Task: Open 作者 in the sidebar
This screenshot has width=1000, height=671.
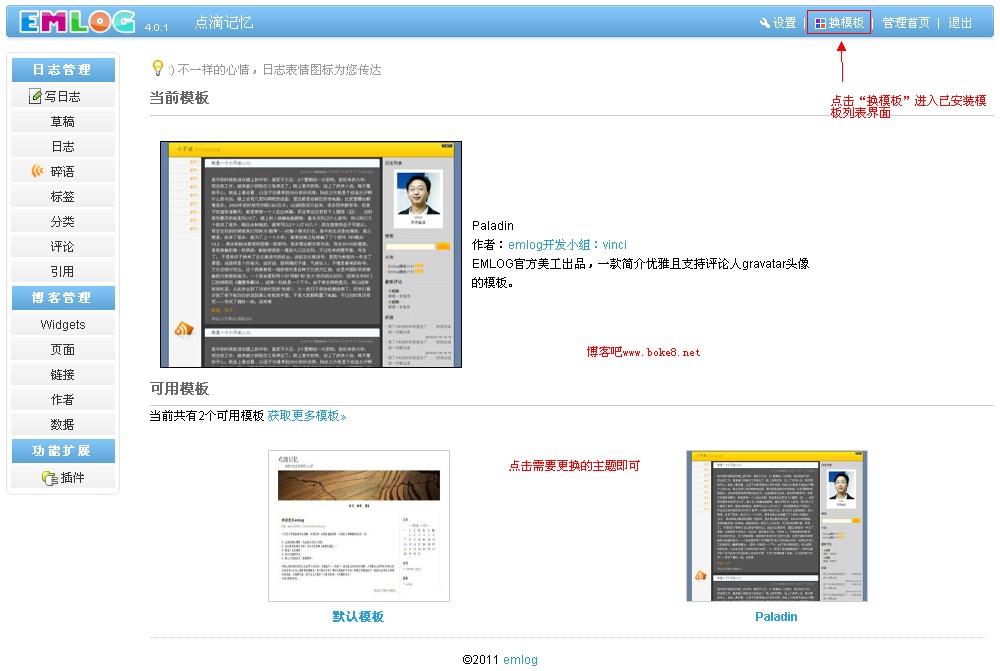Action: [x=63, y=399]
